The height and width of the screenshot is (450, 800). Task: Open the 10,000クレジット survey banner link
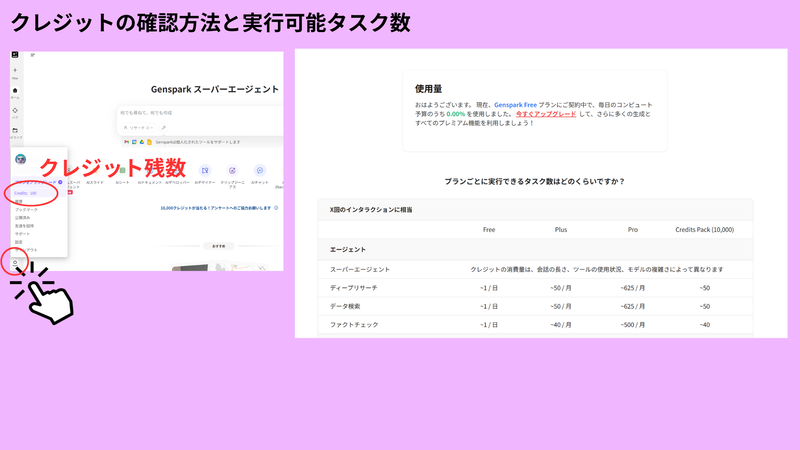tap(216, 208)
